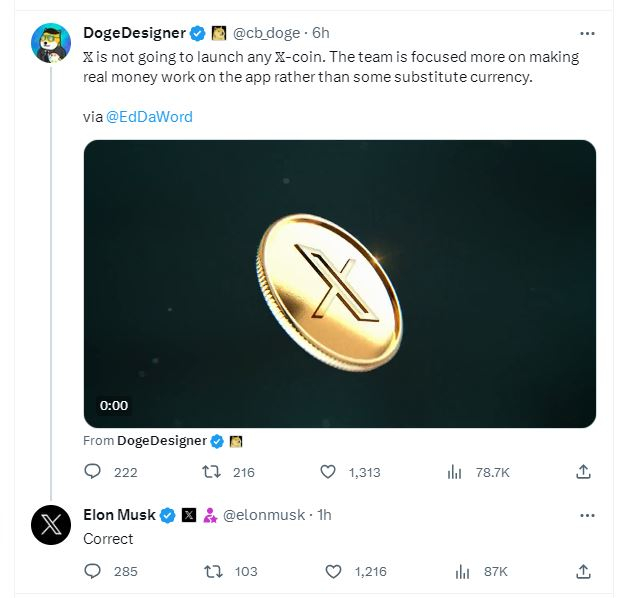Open the @EdDaWord mention link
This screenshot has width=622, height=598.
(149, 116)
